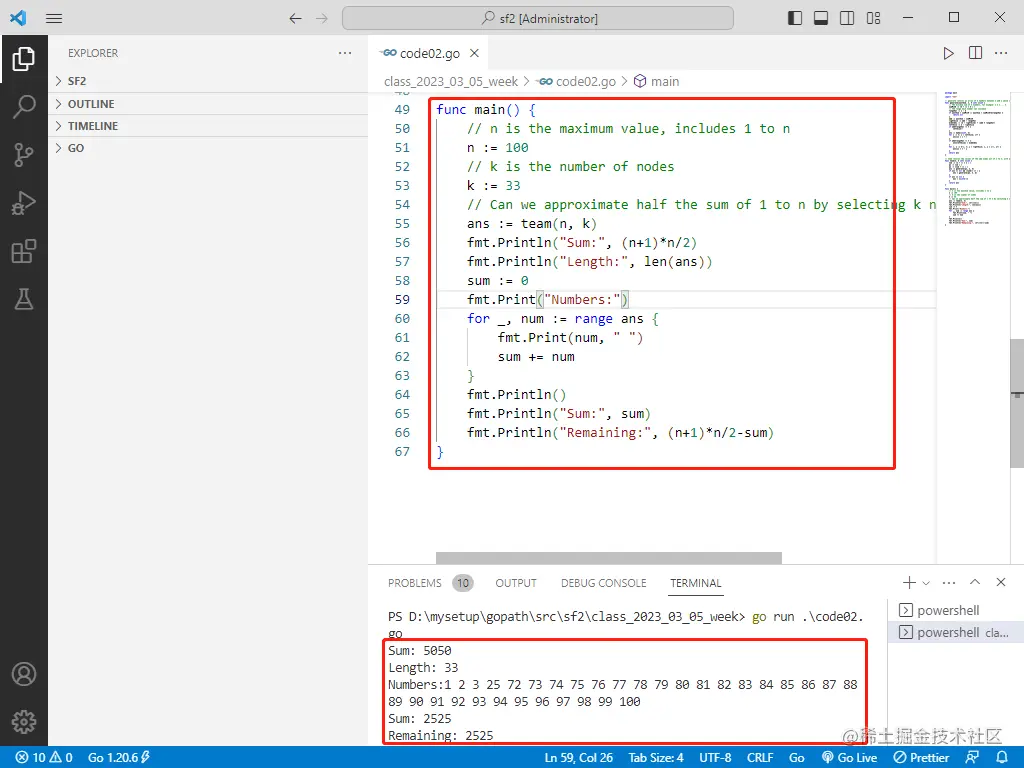Open the feedback icon in status bar

972,758
